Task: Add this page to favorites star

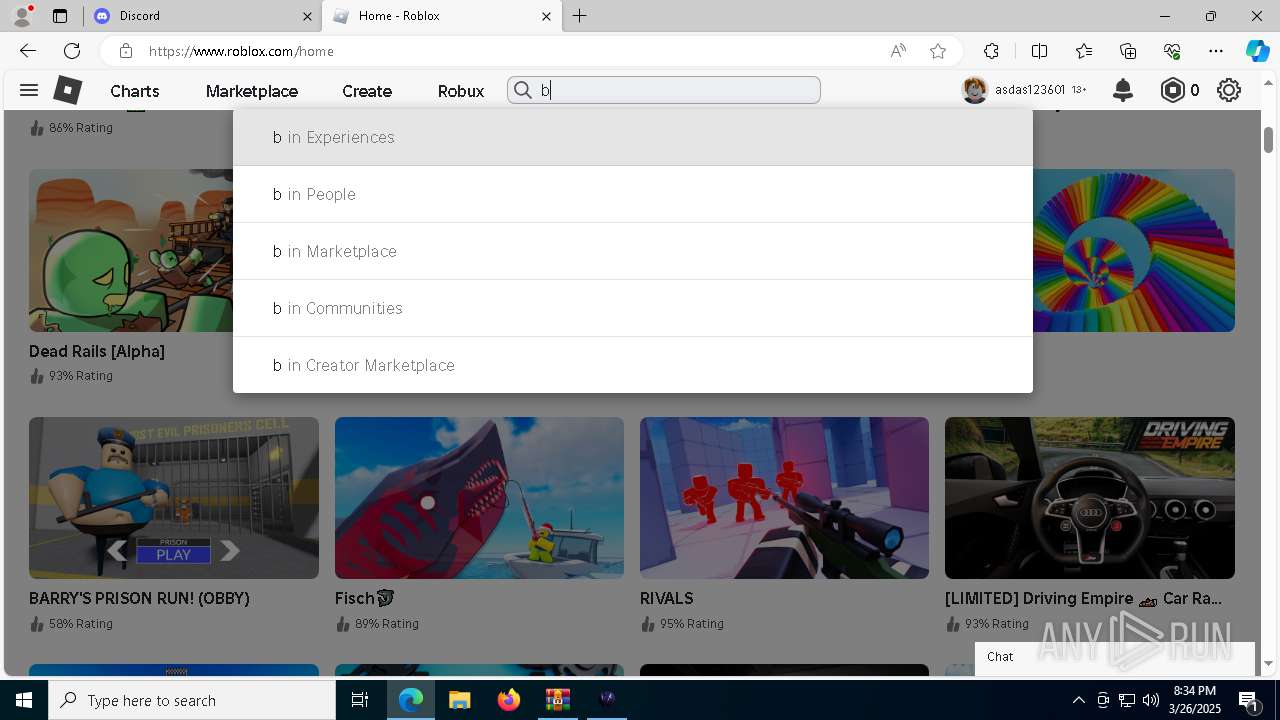Action: pyautogui.click(x=938, y=51)
